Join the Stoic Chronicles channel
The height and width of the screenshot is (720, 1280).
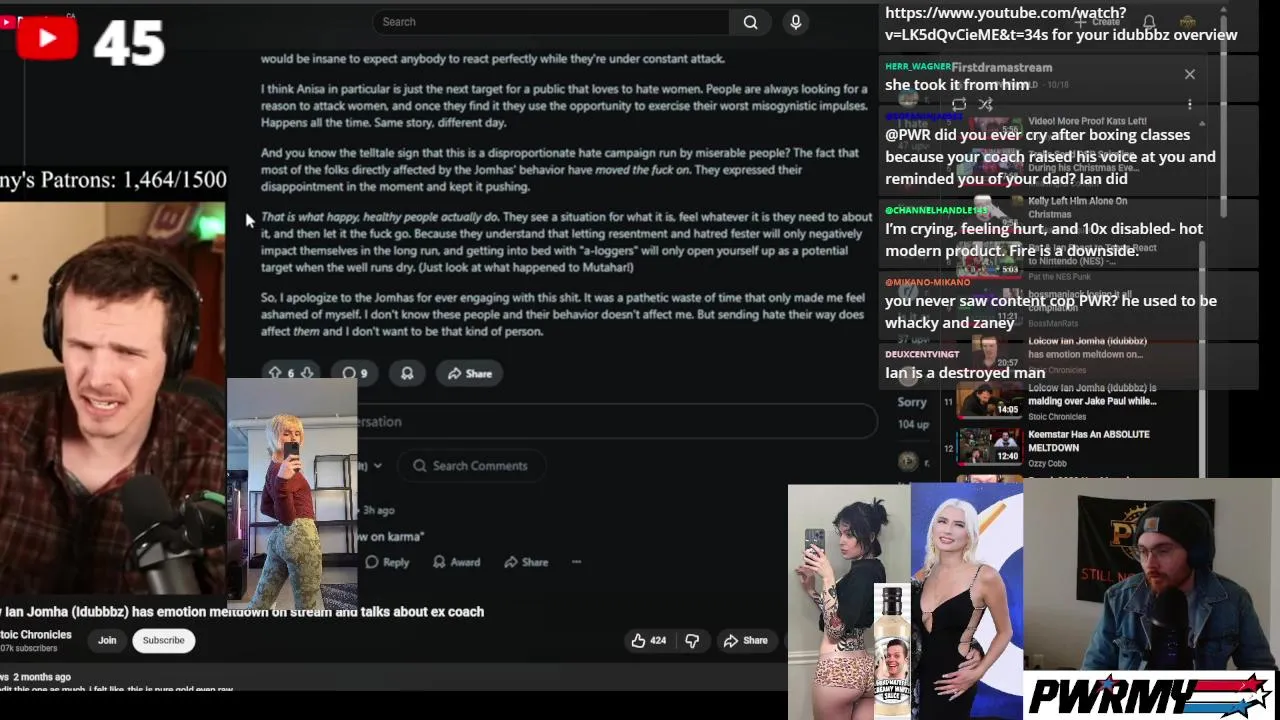click(107, 640)
